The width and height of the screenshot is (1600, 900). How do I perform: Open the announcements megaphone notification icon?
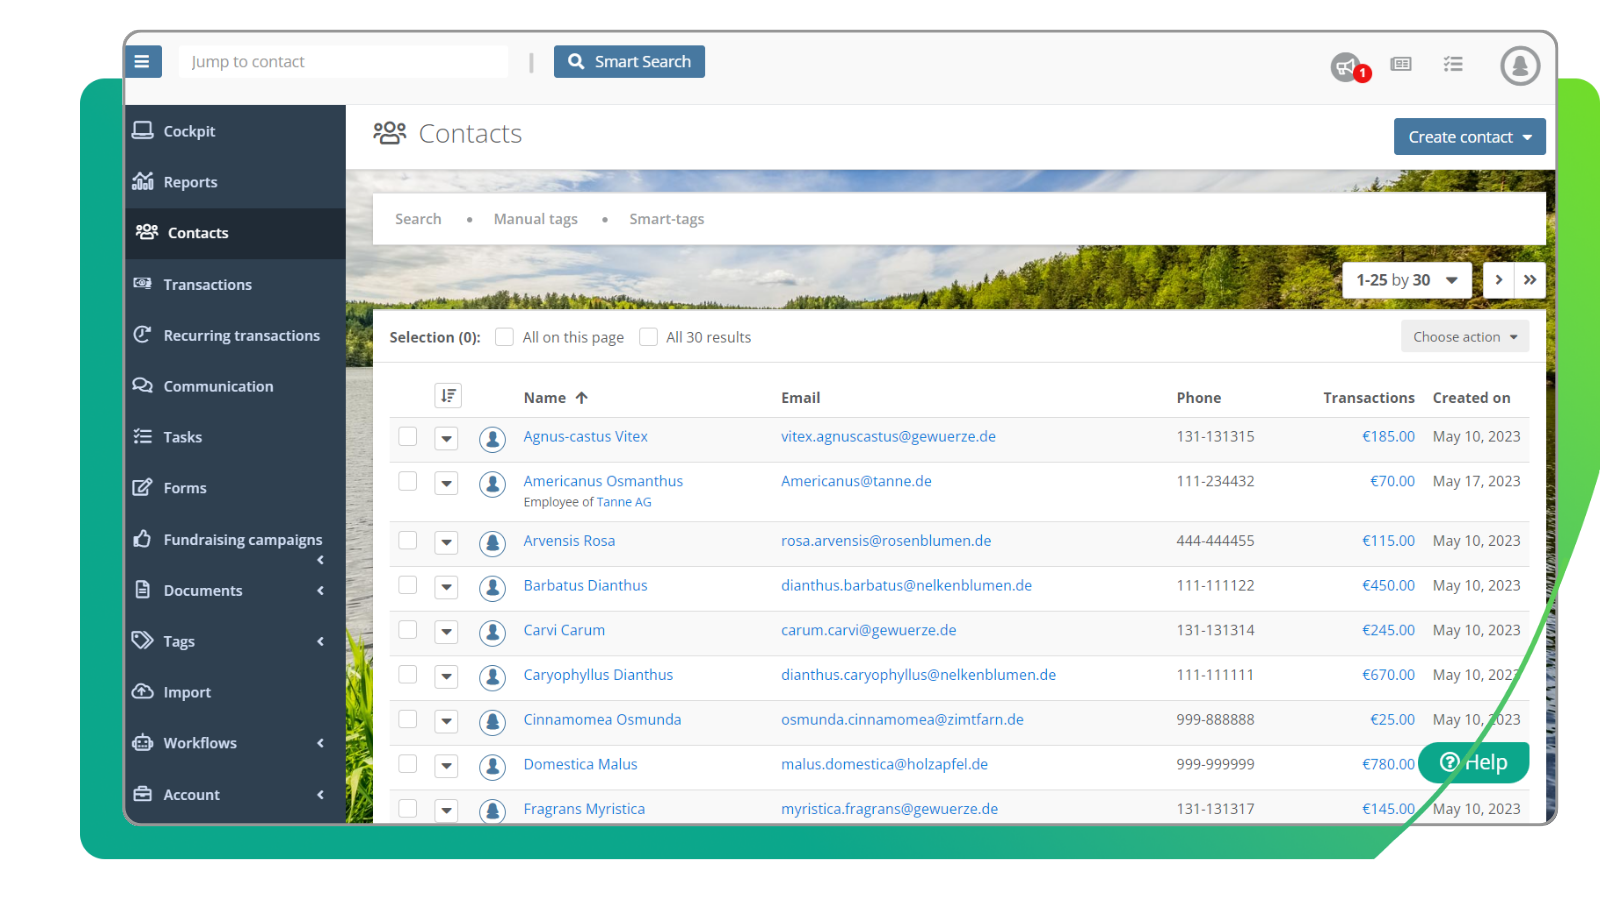[x=1344, y=63]
